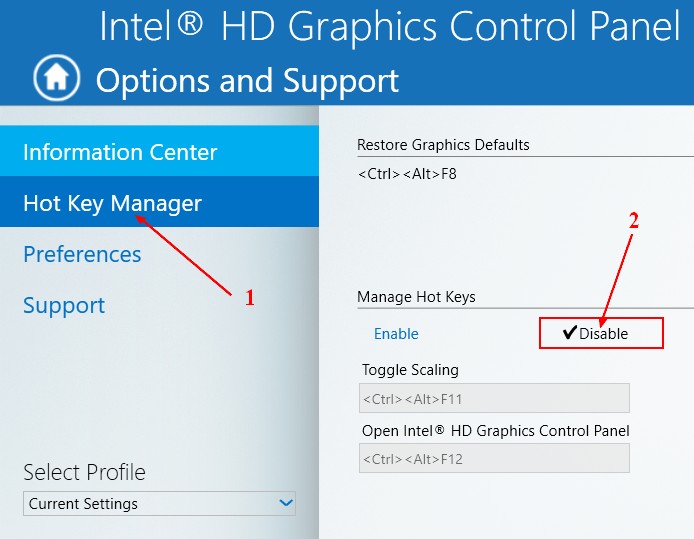Click the Select Profile dropdown chevron
The width and height of the screenshot is (694, 539).
click(x=286, y=503)
